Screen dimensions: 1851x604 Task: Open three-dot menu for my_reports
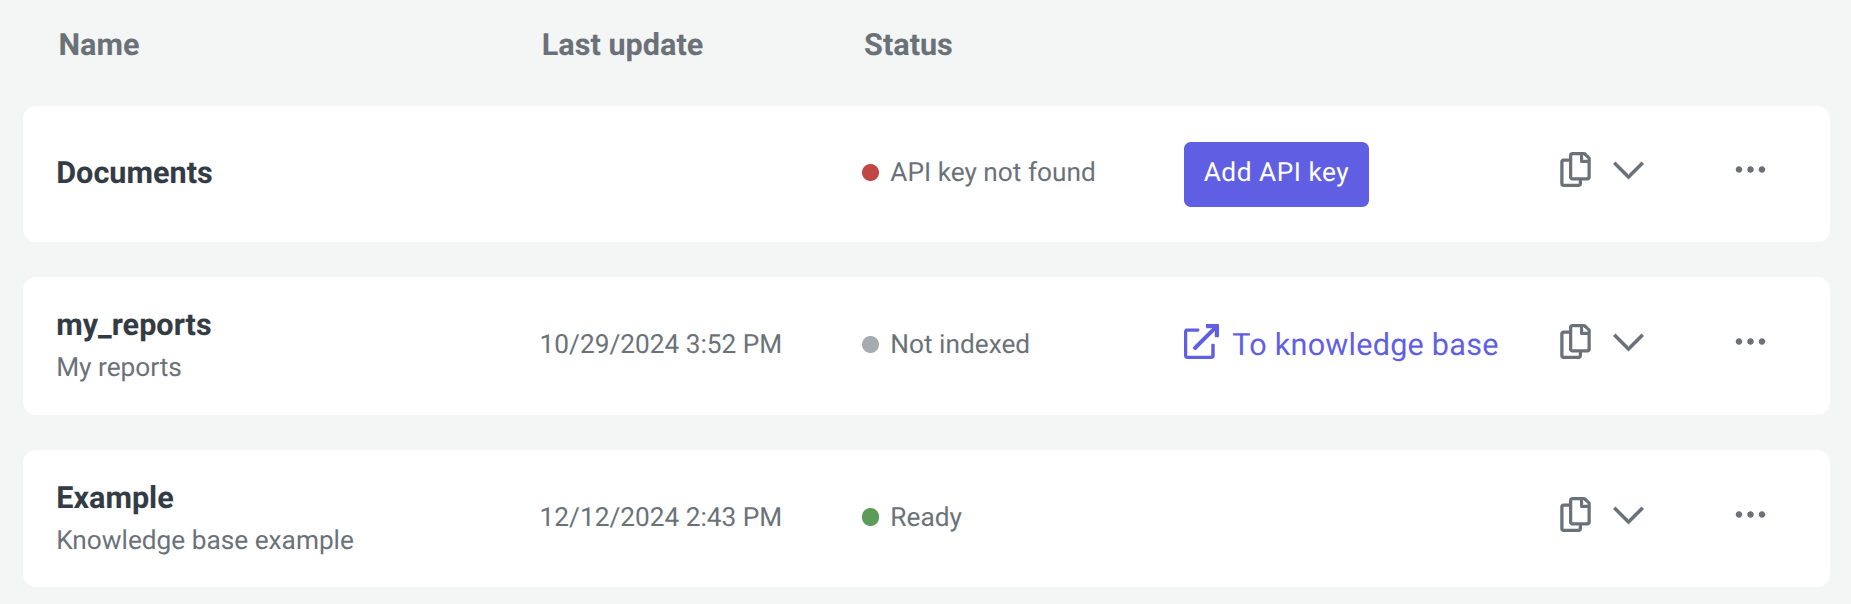point(1750,342)
